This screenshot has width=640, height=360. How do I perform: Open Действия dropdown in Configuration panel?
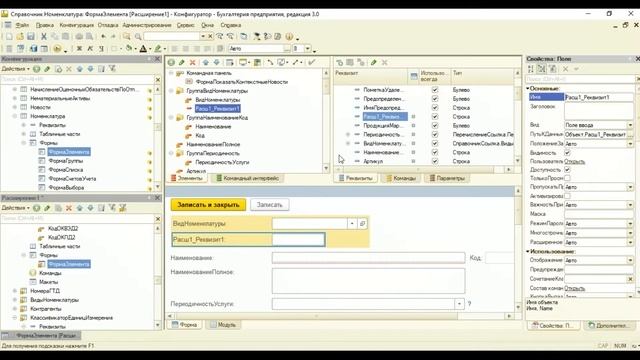(x=16, y=69)
